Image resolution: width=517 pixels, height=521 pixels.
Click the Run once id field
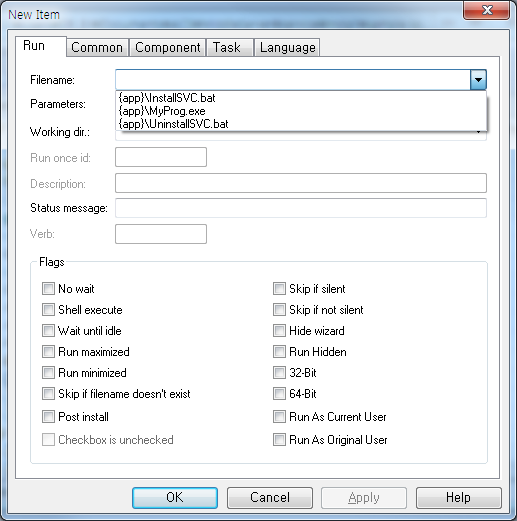click(161, 157)
